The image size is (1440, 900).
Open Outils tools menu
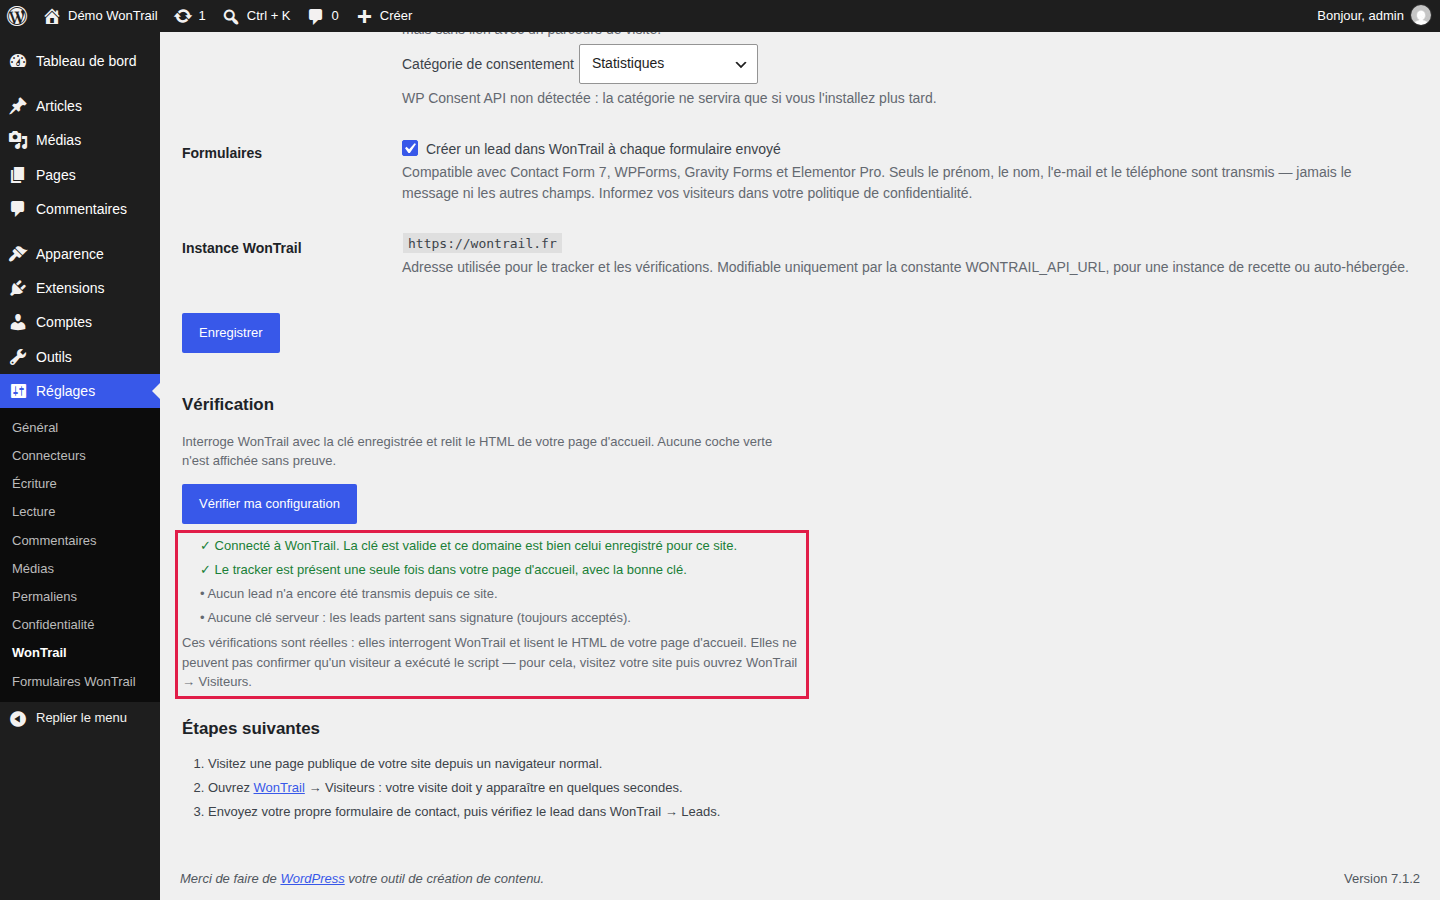coord(80,357)
